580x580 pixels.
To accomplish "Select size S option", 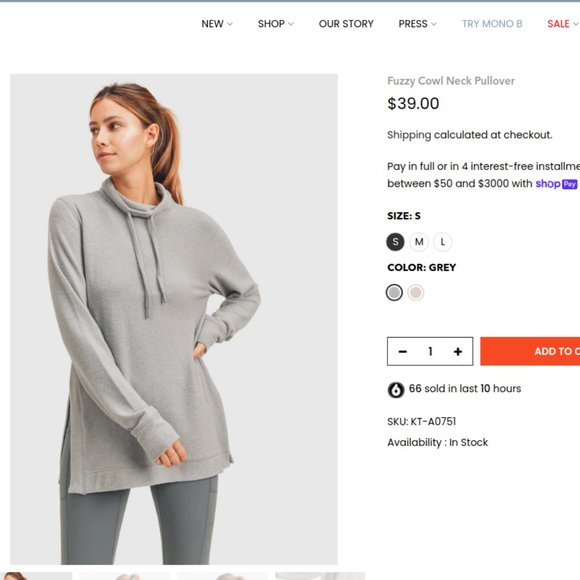I will (x=395, y=242).
